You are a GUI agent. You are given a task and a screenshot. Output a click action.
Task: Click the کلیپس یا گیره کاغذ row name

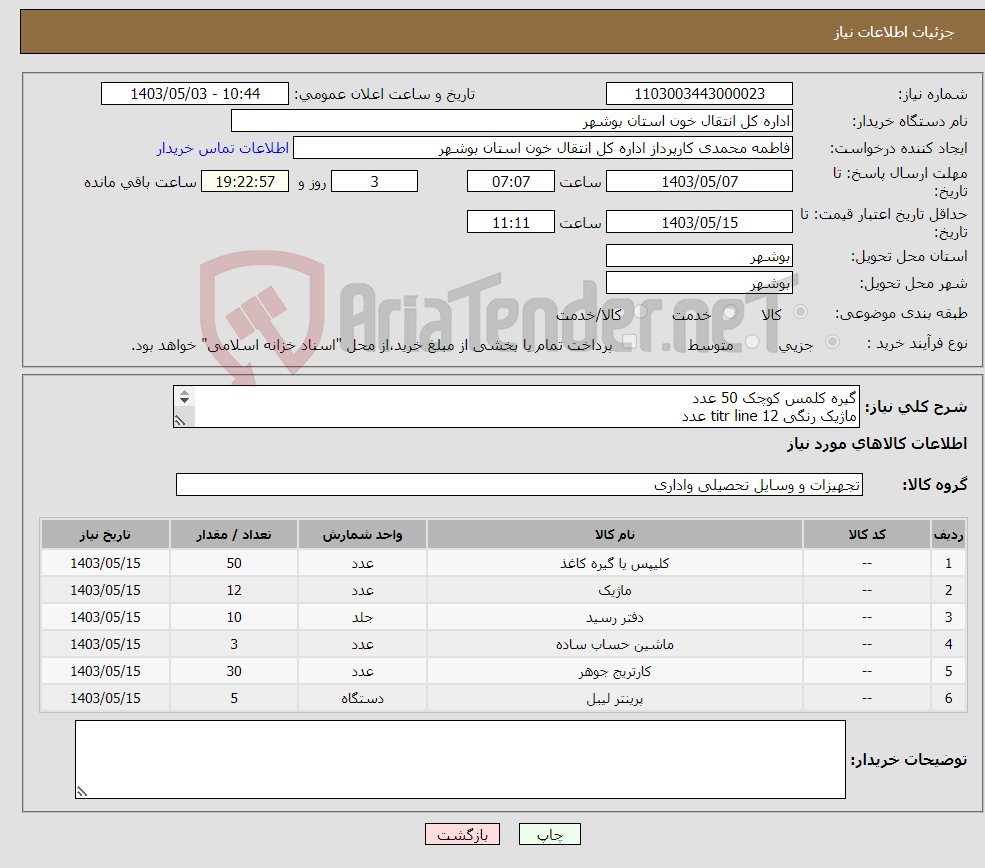click(615, 563)
